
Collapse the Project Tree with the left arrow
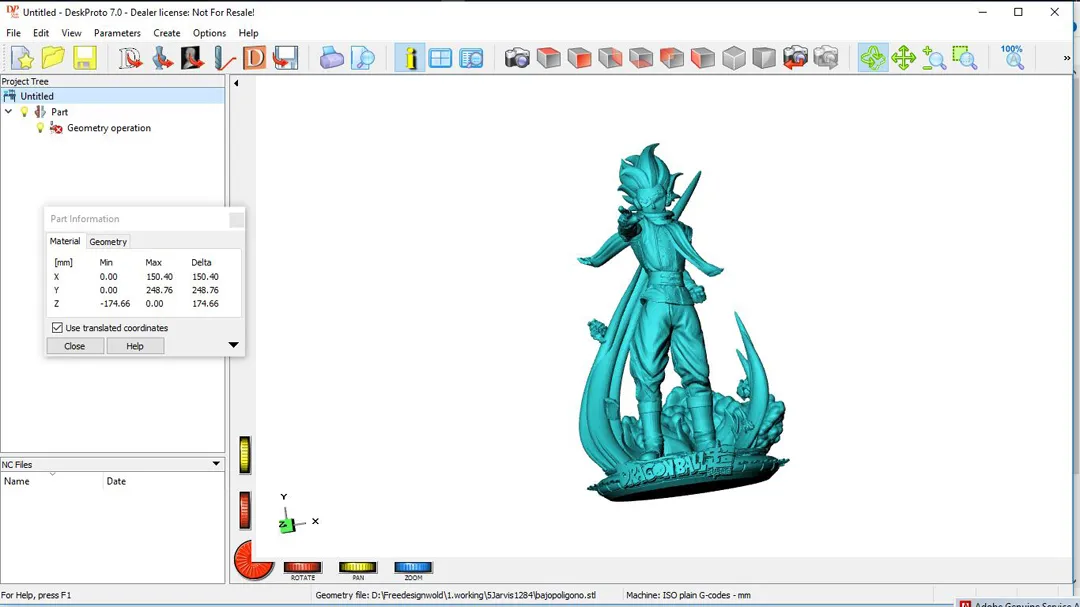click(x=236, y=83)
